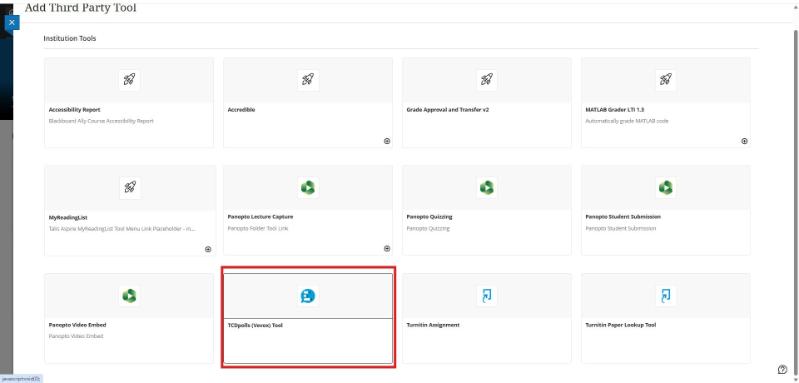Image resolution: width=799 pixels, height=383 pixels.
Task: Select the Turnitin Assignment icon
Action: tap(487, 296)
